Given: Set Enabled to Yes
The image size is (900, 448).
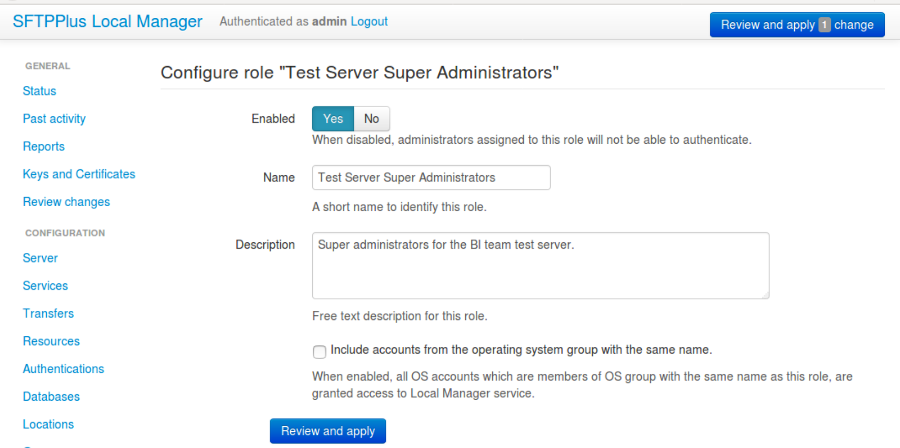Looking at the screenshot, I should click(333, 119).
